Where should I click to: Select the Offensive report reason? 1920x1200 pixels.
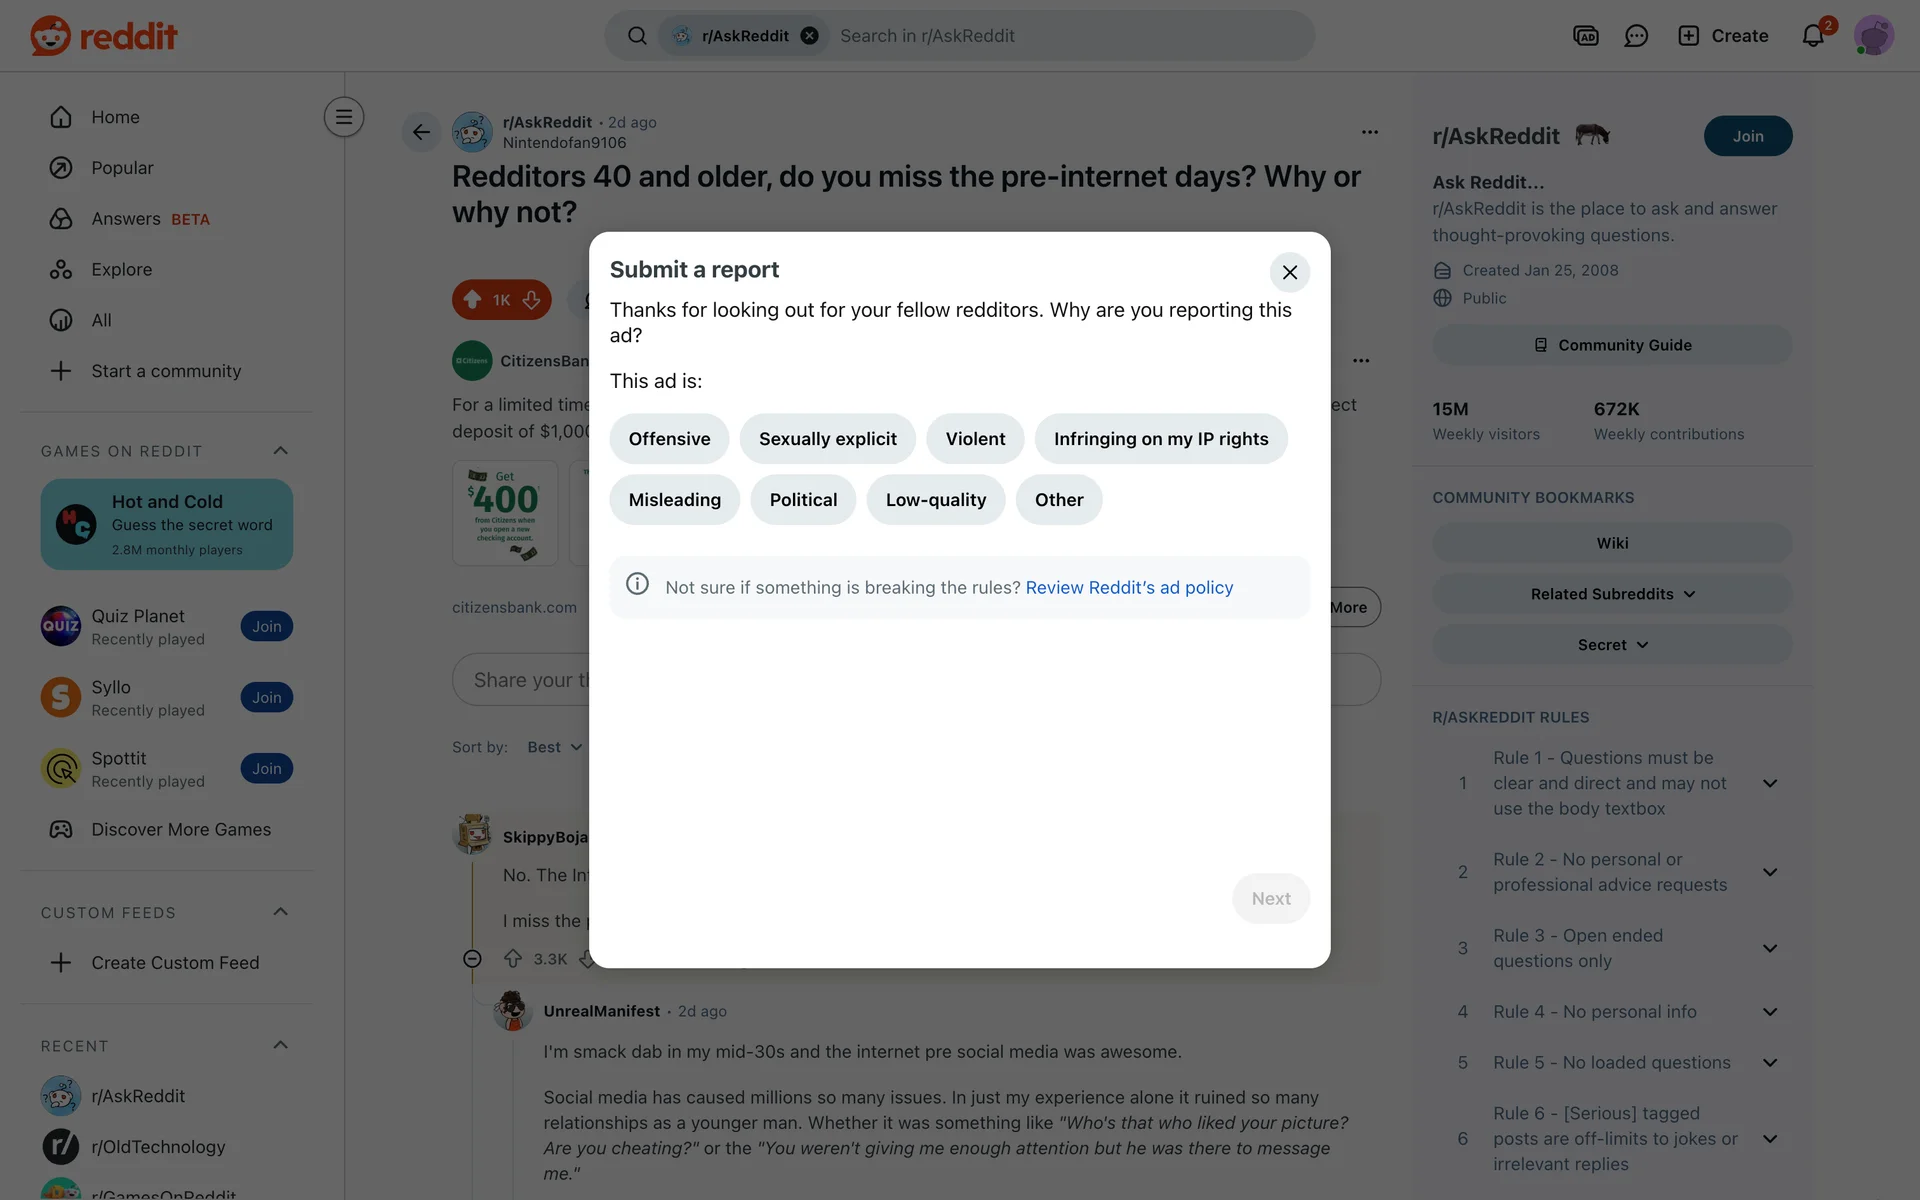669,439
